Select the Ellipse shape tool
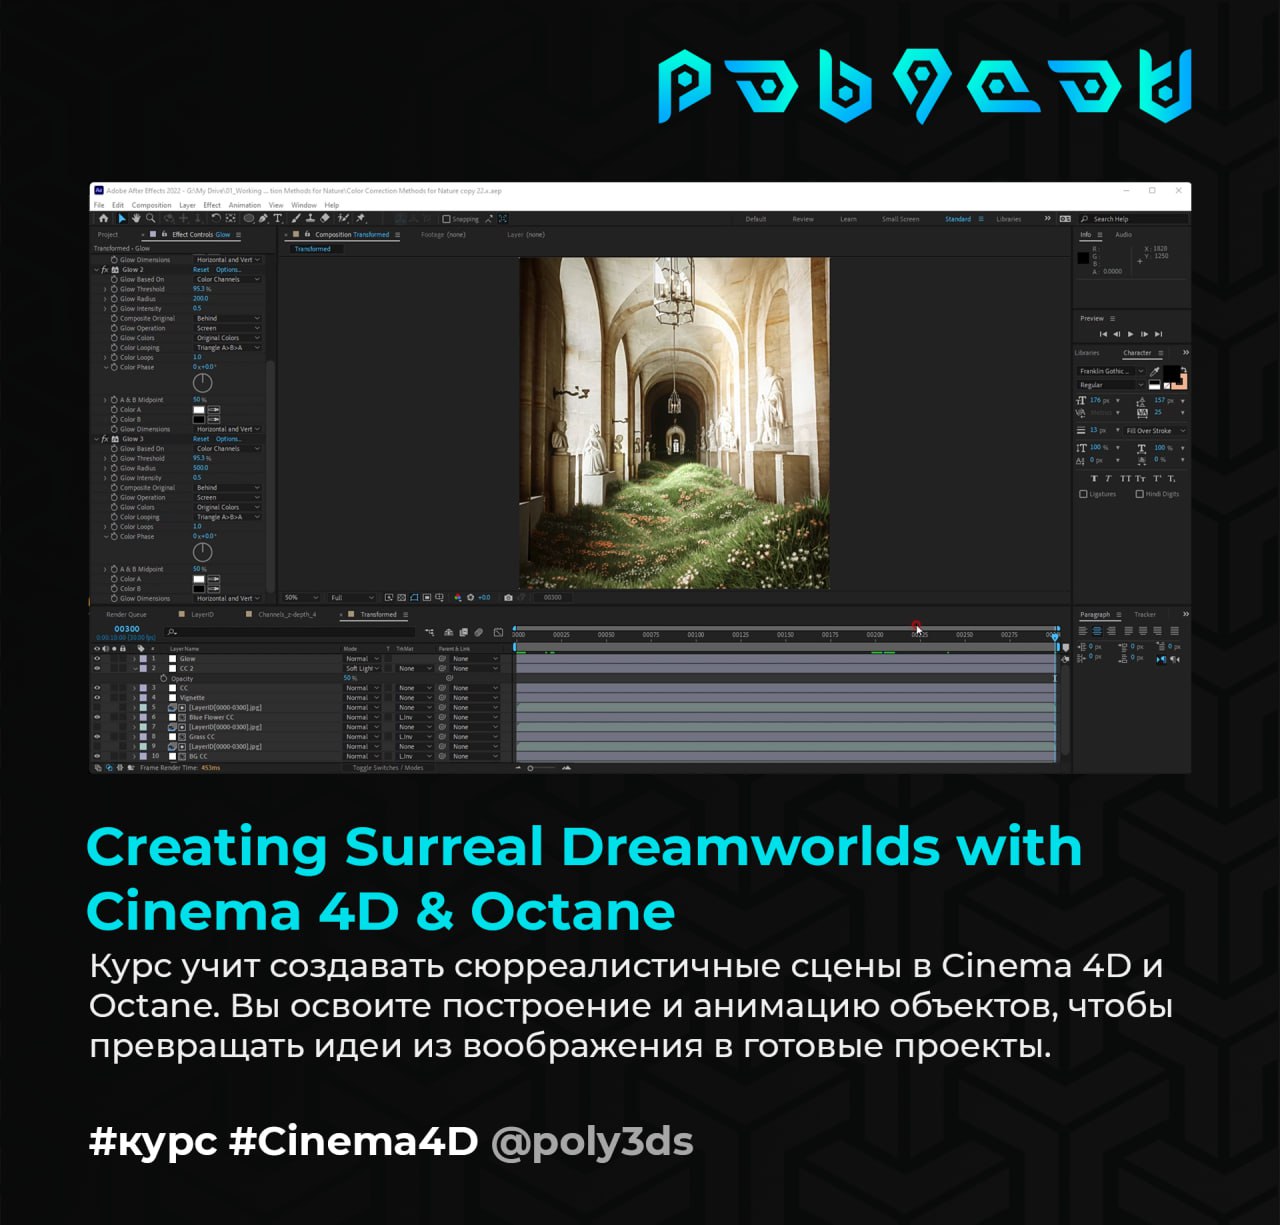 point(249,218)
